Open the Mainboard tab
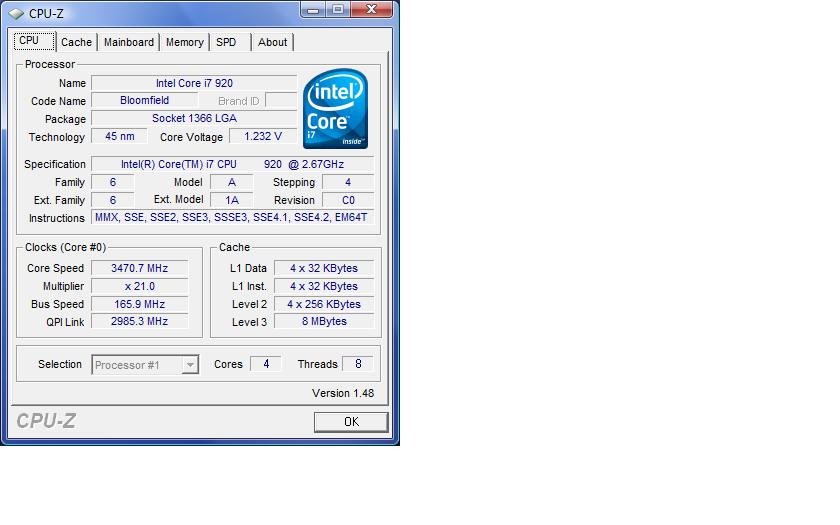840x525 pixels. [129, 42]
